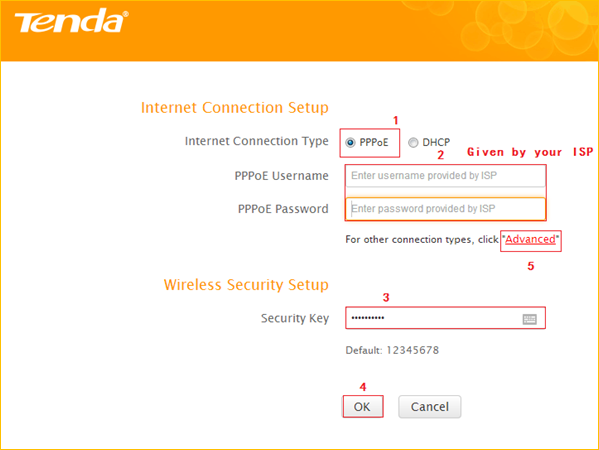Open the Advanced link for other connection types
This screenshot has width=599, height=450.
click(x=530, y=240)
